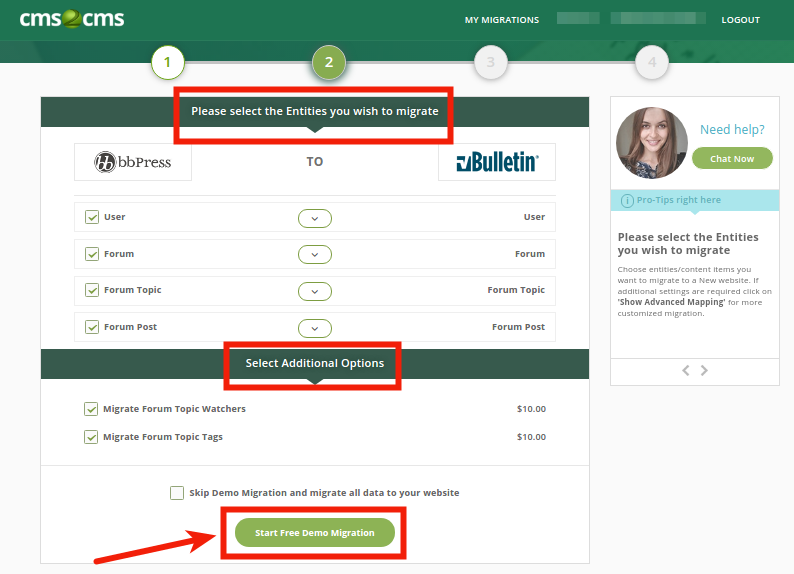Click the target Forum Post label

click(x=518, y=327)
